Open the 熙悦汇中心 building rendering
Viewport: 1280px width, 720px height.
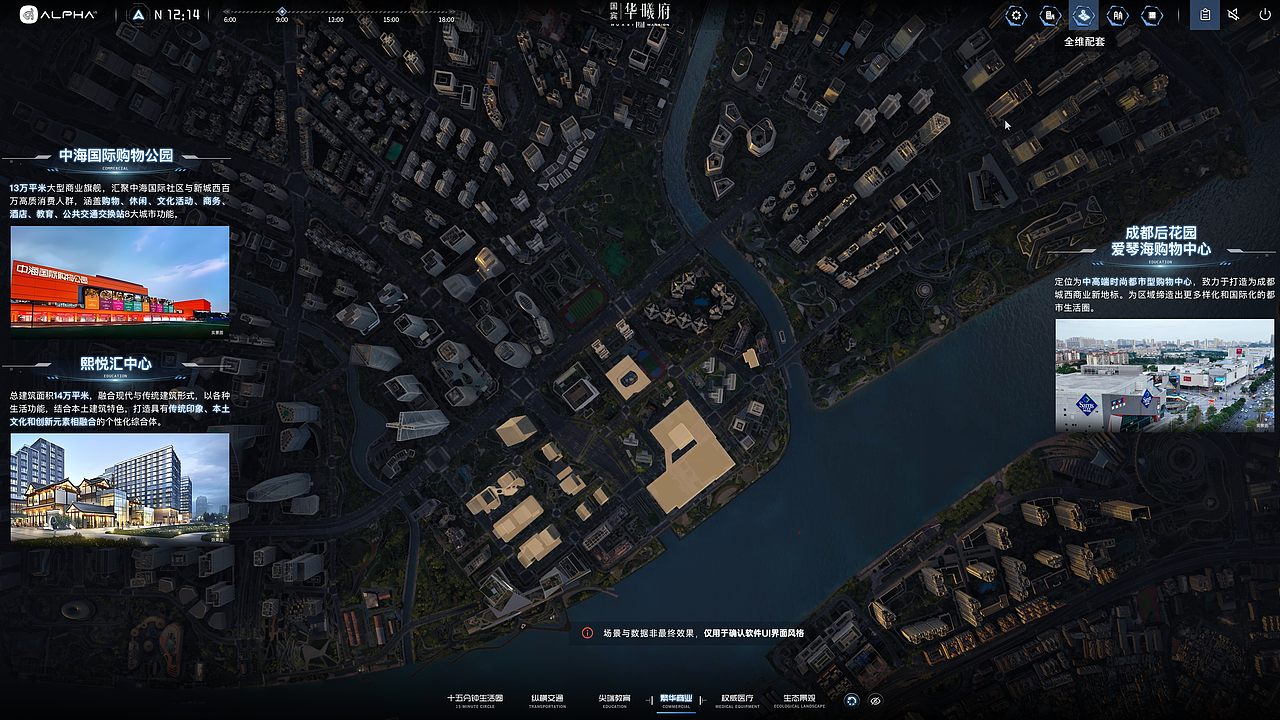[x=120, y=487]
